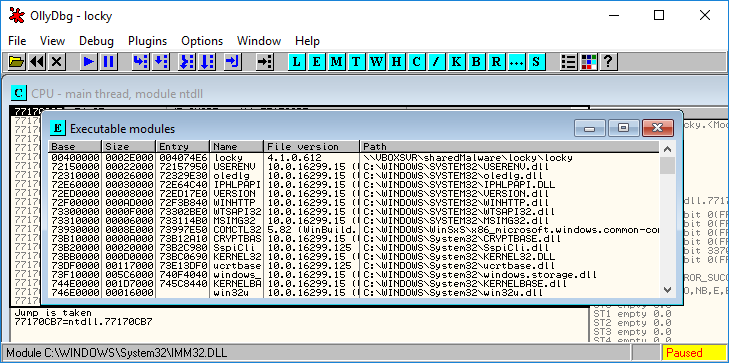Open the Options menu
Viewport: 729px width, 363px height.
tap(202, 41)
